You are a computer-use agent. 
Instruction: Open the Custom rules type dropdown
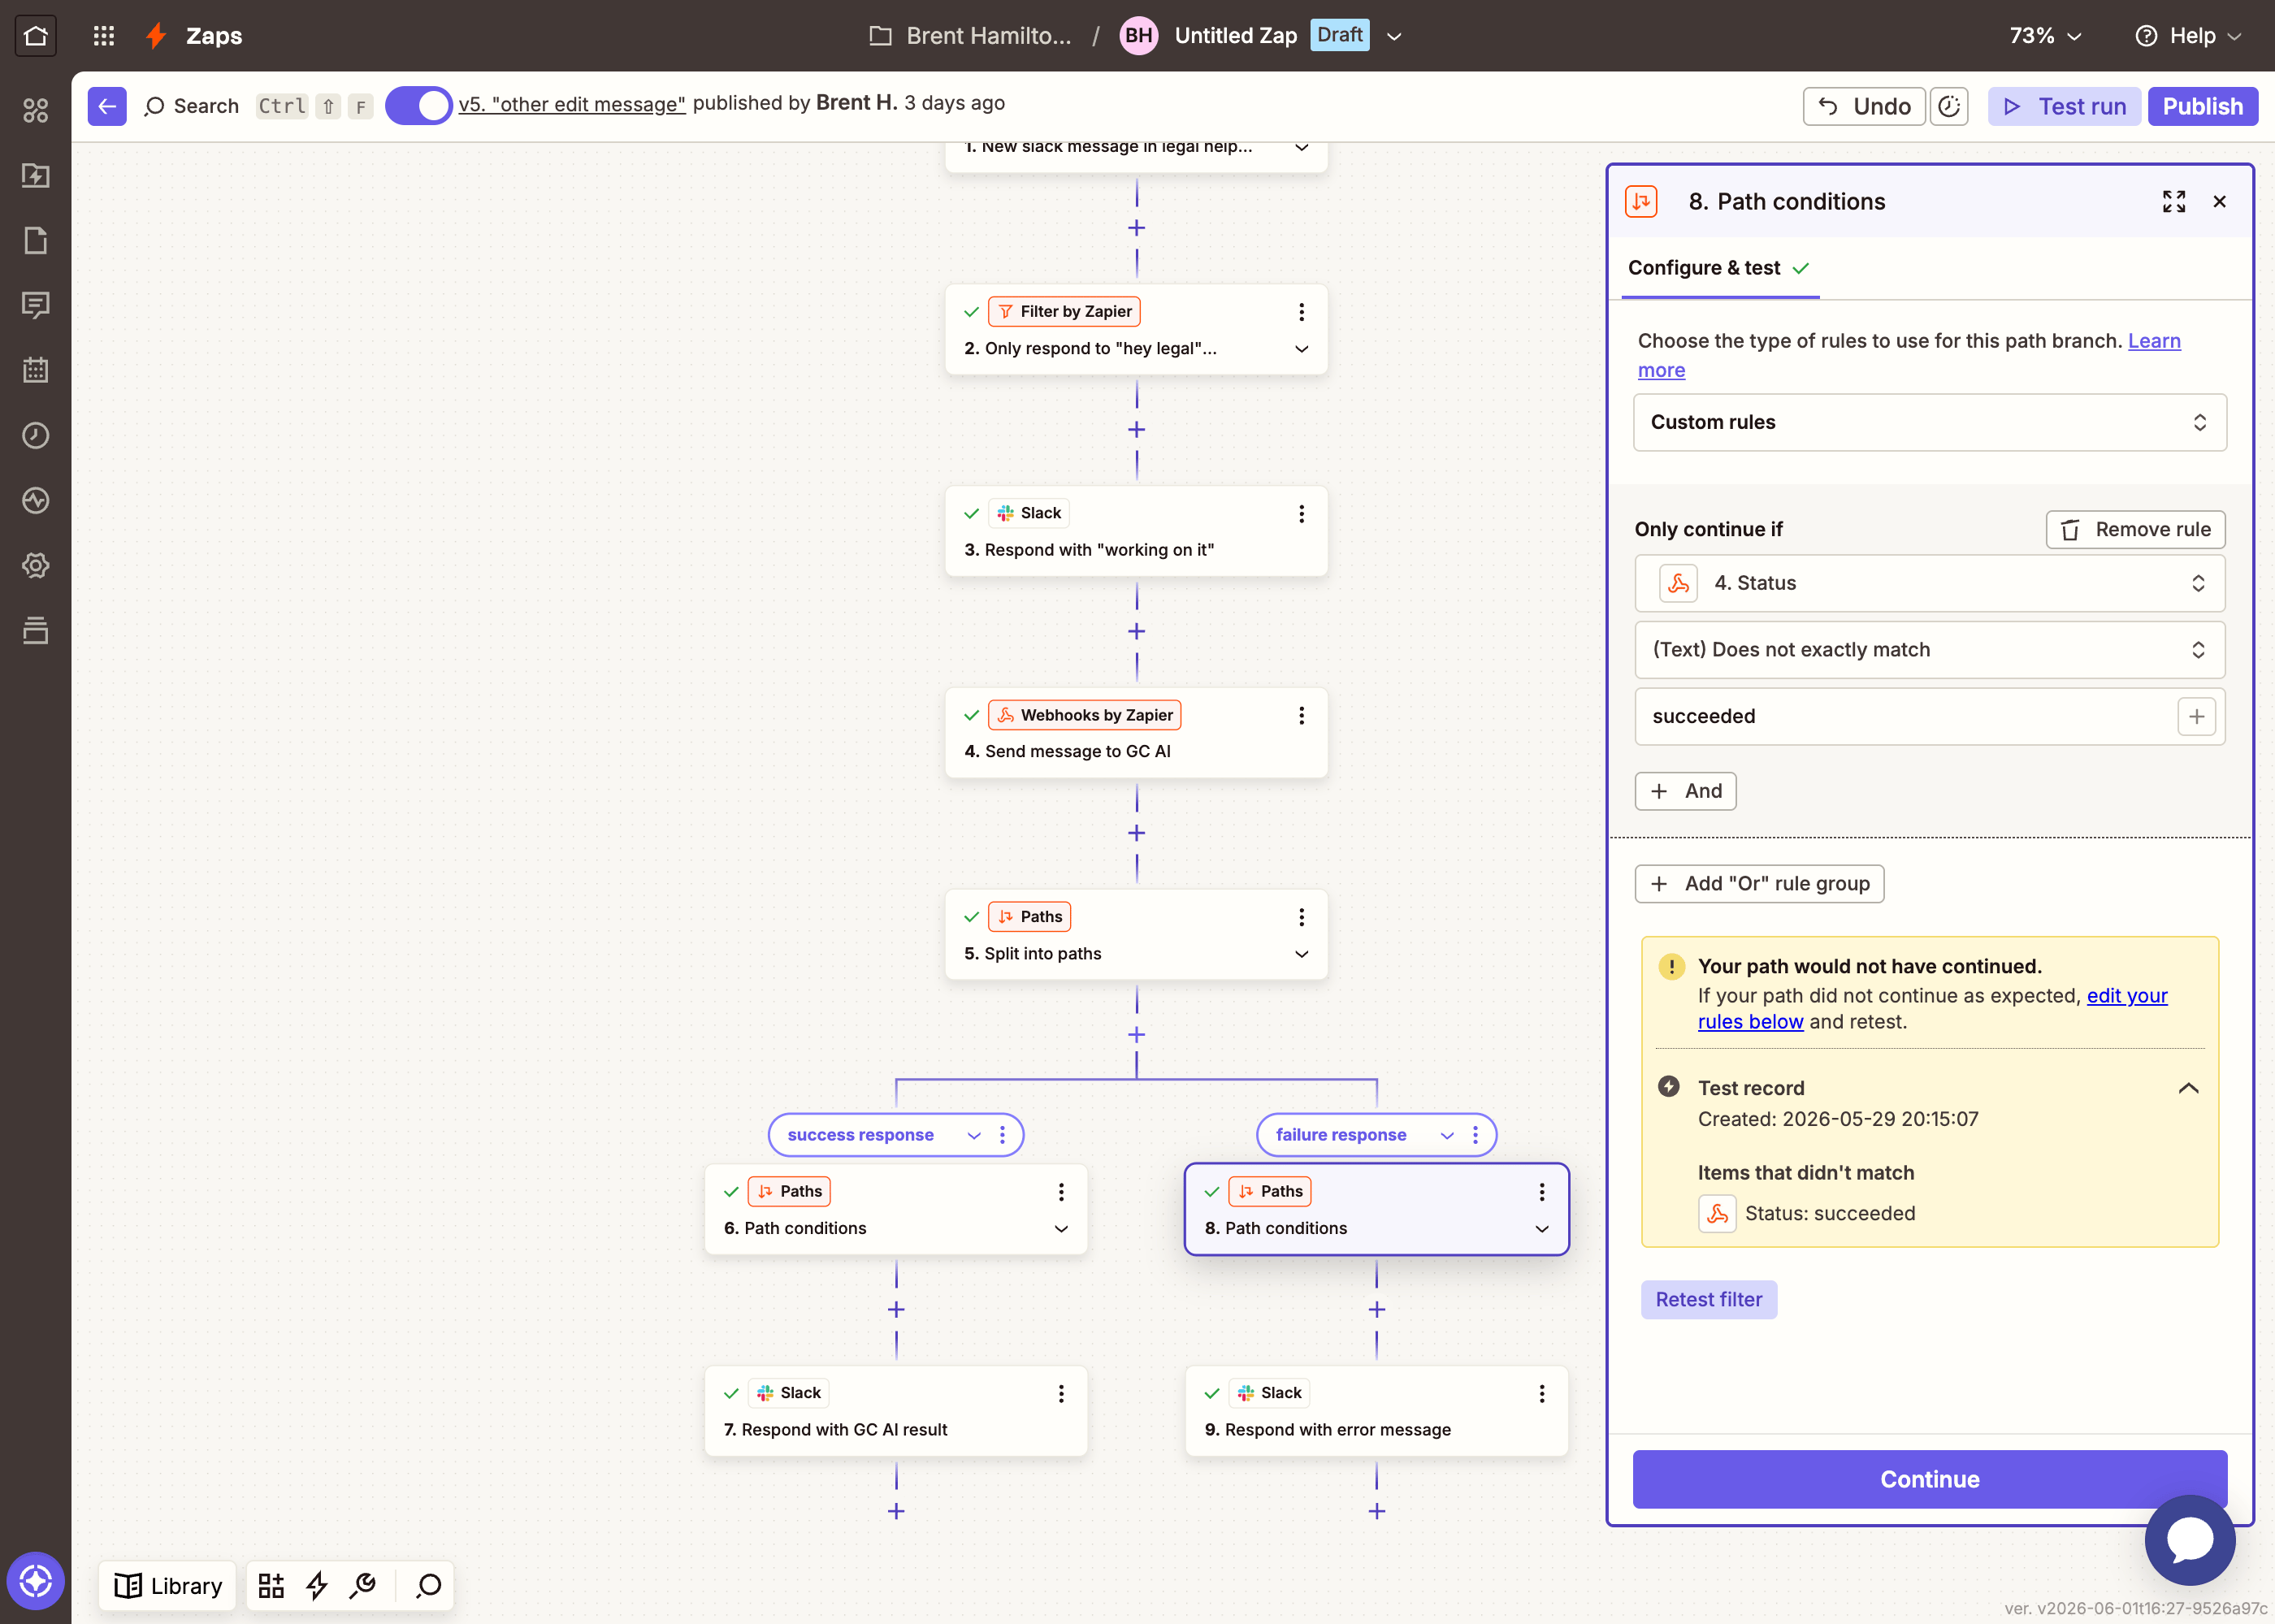[x=1930, y=422]
